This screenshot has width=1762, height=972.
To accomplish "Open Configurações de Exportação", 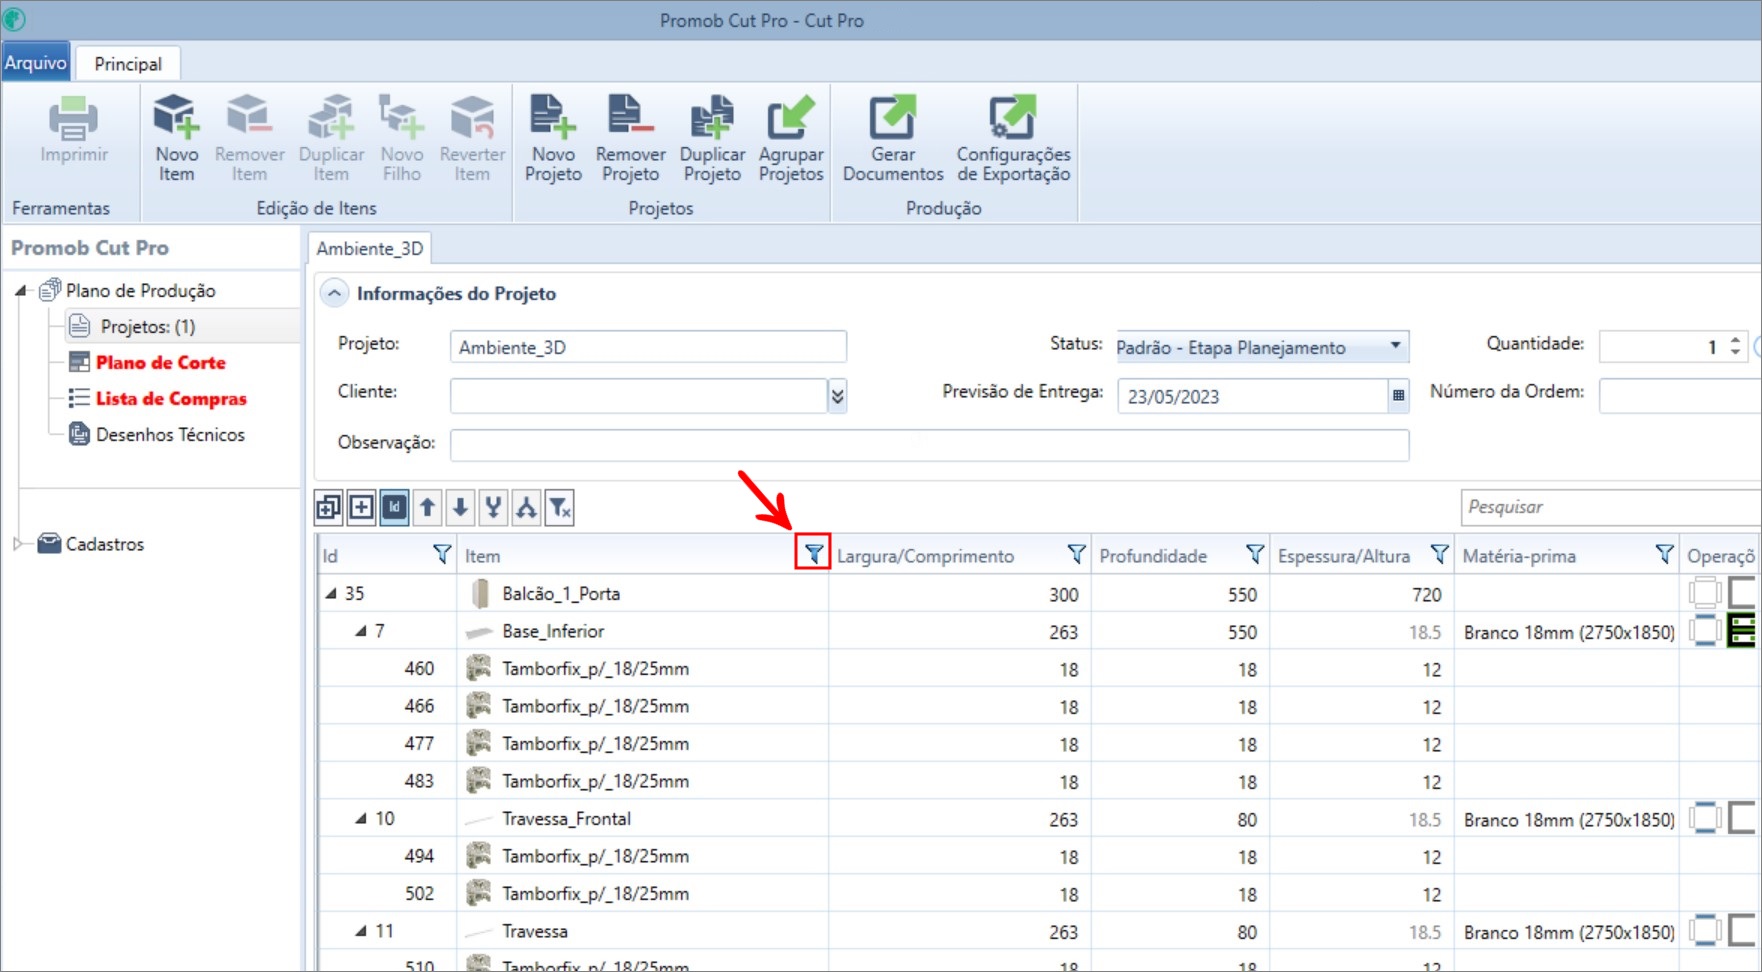I will [x=1013, y=138].
